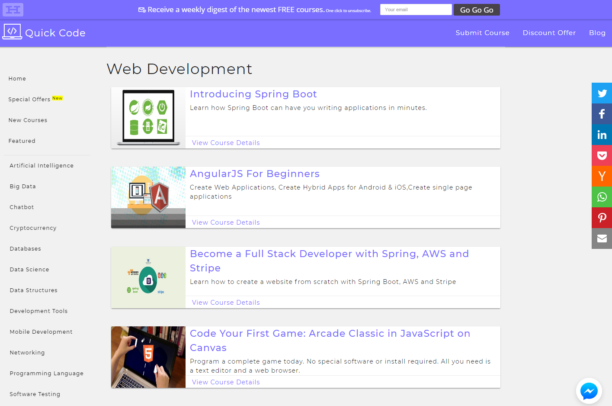Share page by email icon
The width and height of the screenshot is (612, 406).
coord(602,238)
